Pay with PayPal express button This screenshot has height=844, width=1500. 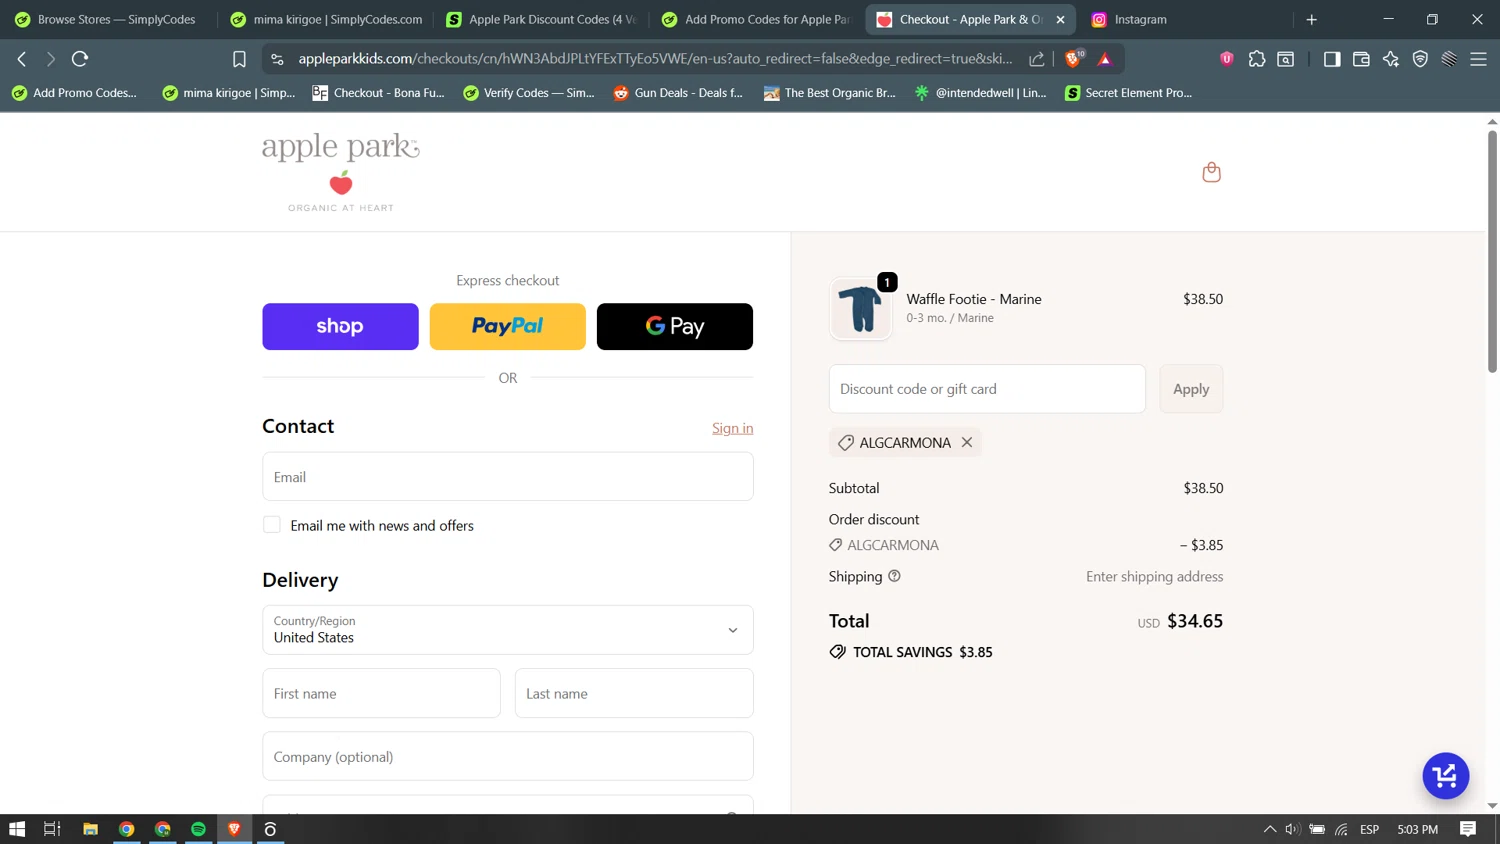point(507,326)
